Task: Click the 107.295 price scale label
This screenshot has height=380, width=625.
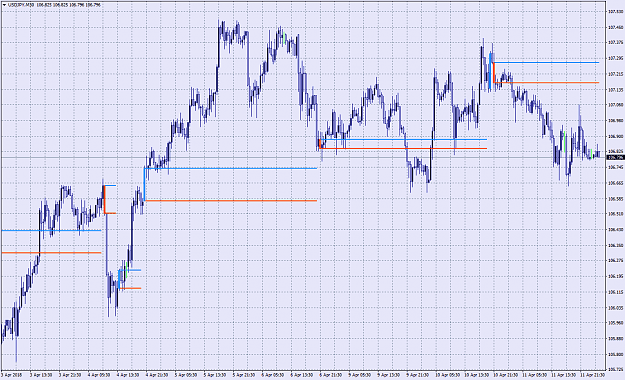Action: click(x=615, y=58)
